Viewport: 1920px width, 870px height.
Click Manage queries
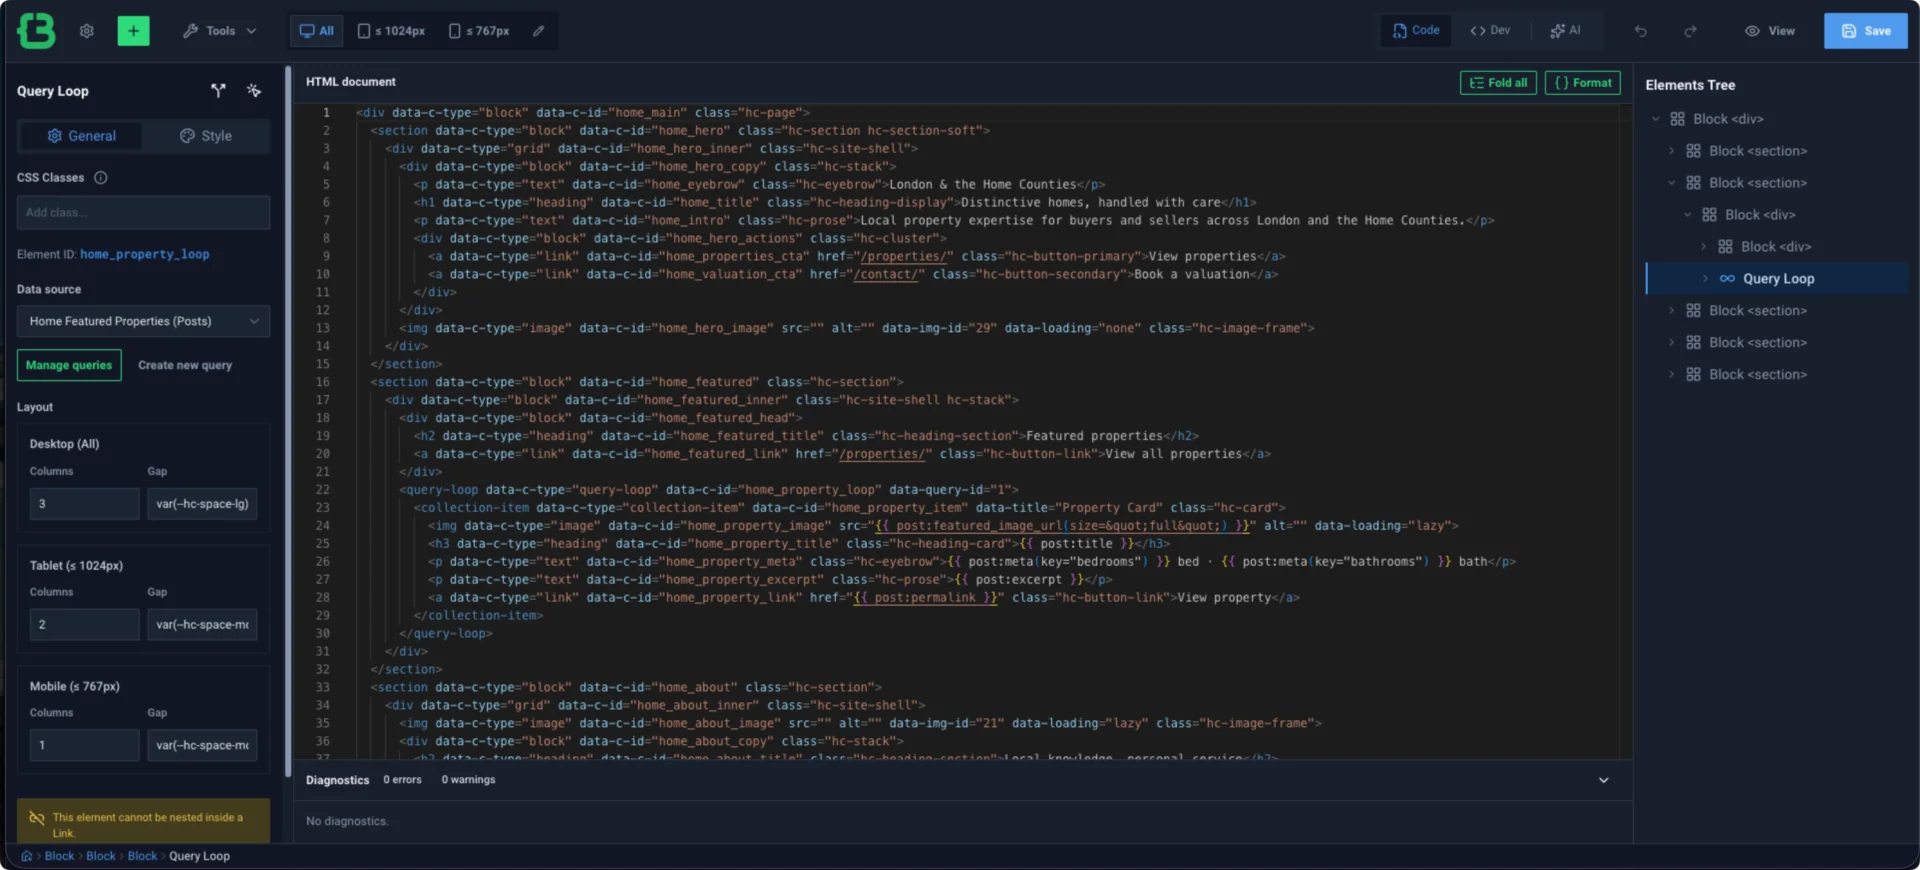69,365
